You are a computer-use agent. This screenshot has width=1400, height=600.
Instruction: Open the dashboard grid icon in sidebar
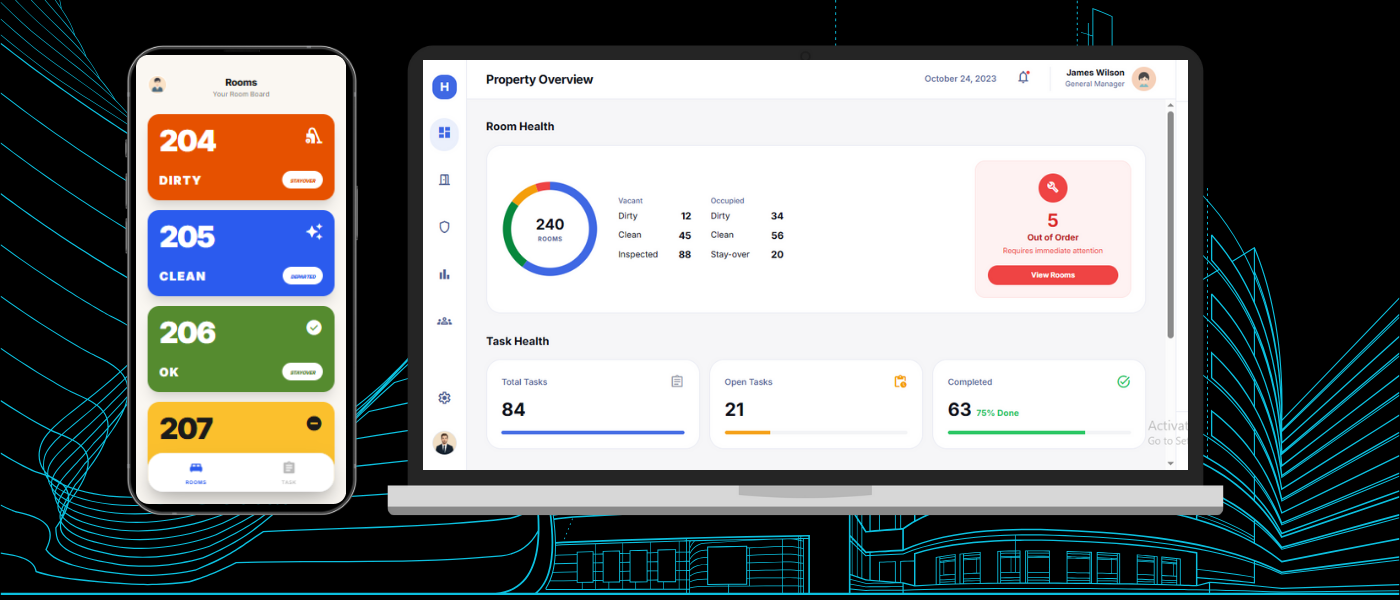[x=444, y=133]
